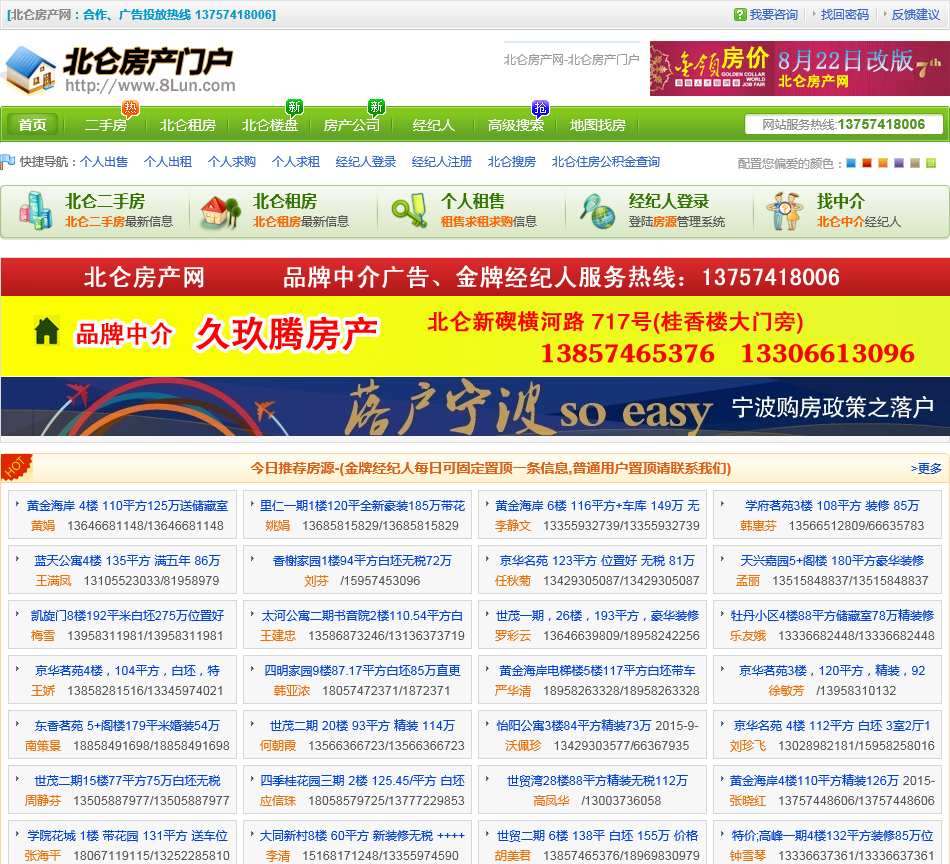Click the 反馈建议 link

915,15
